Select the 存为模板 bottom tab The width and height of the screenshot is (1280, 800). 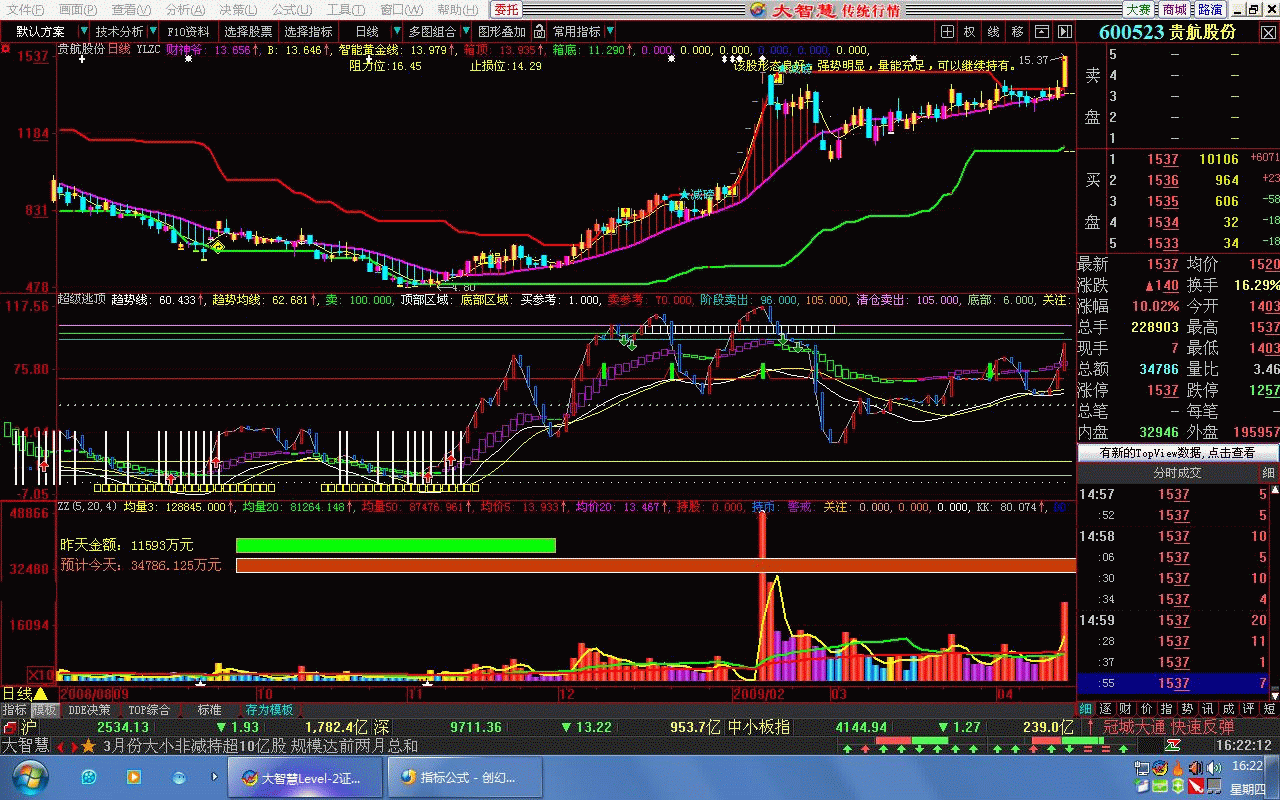pyautogui.click(x=269, y=710)
